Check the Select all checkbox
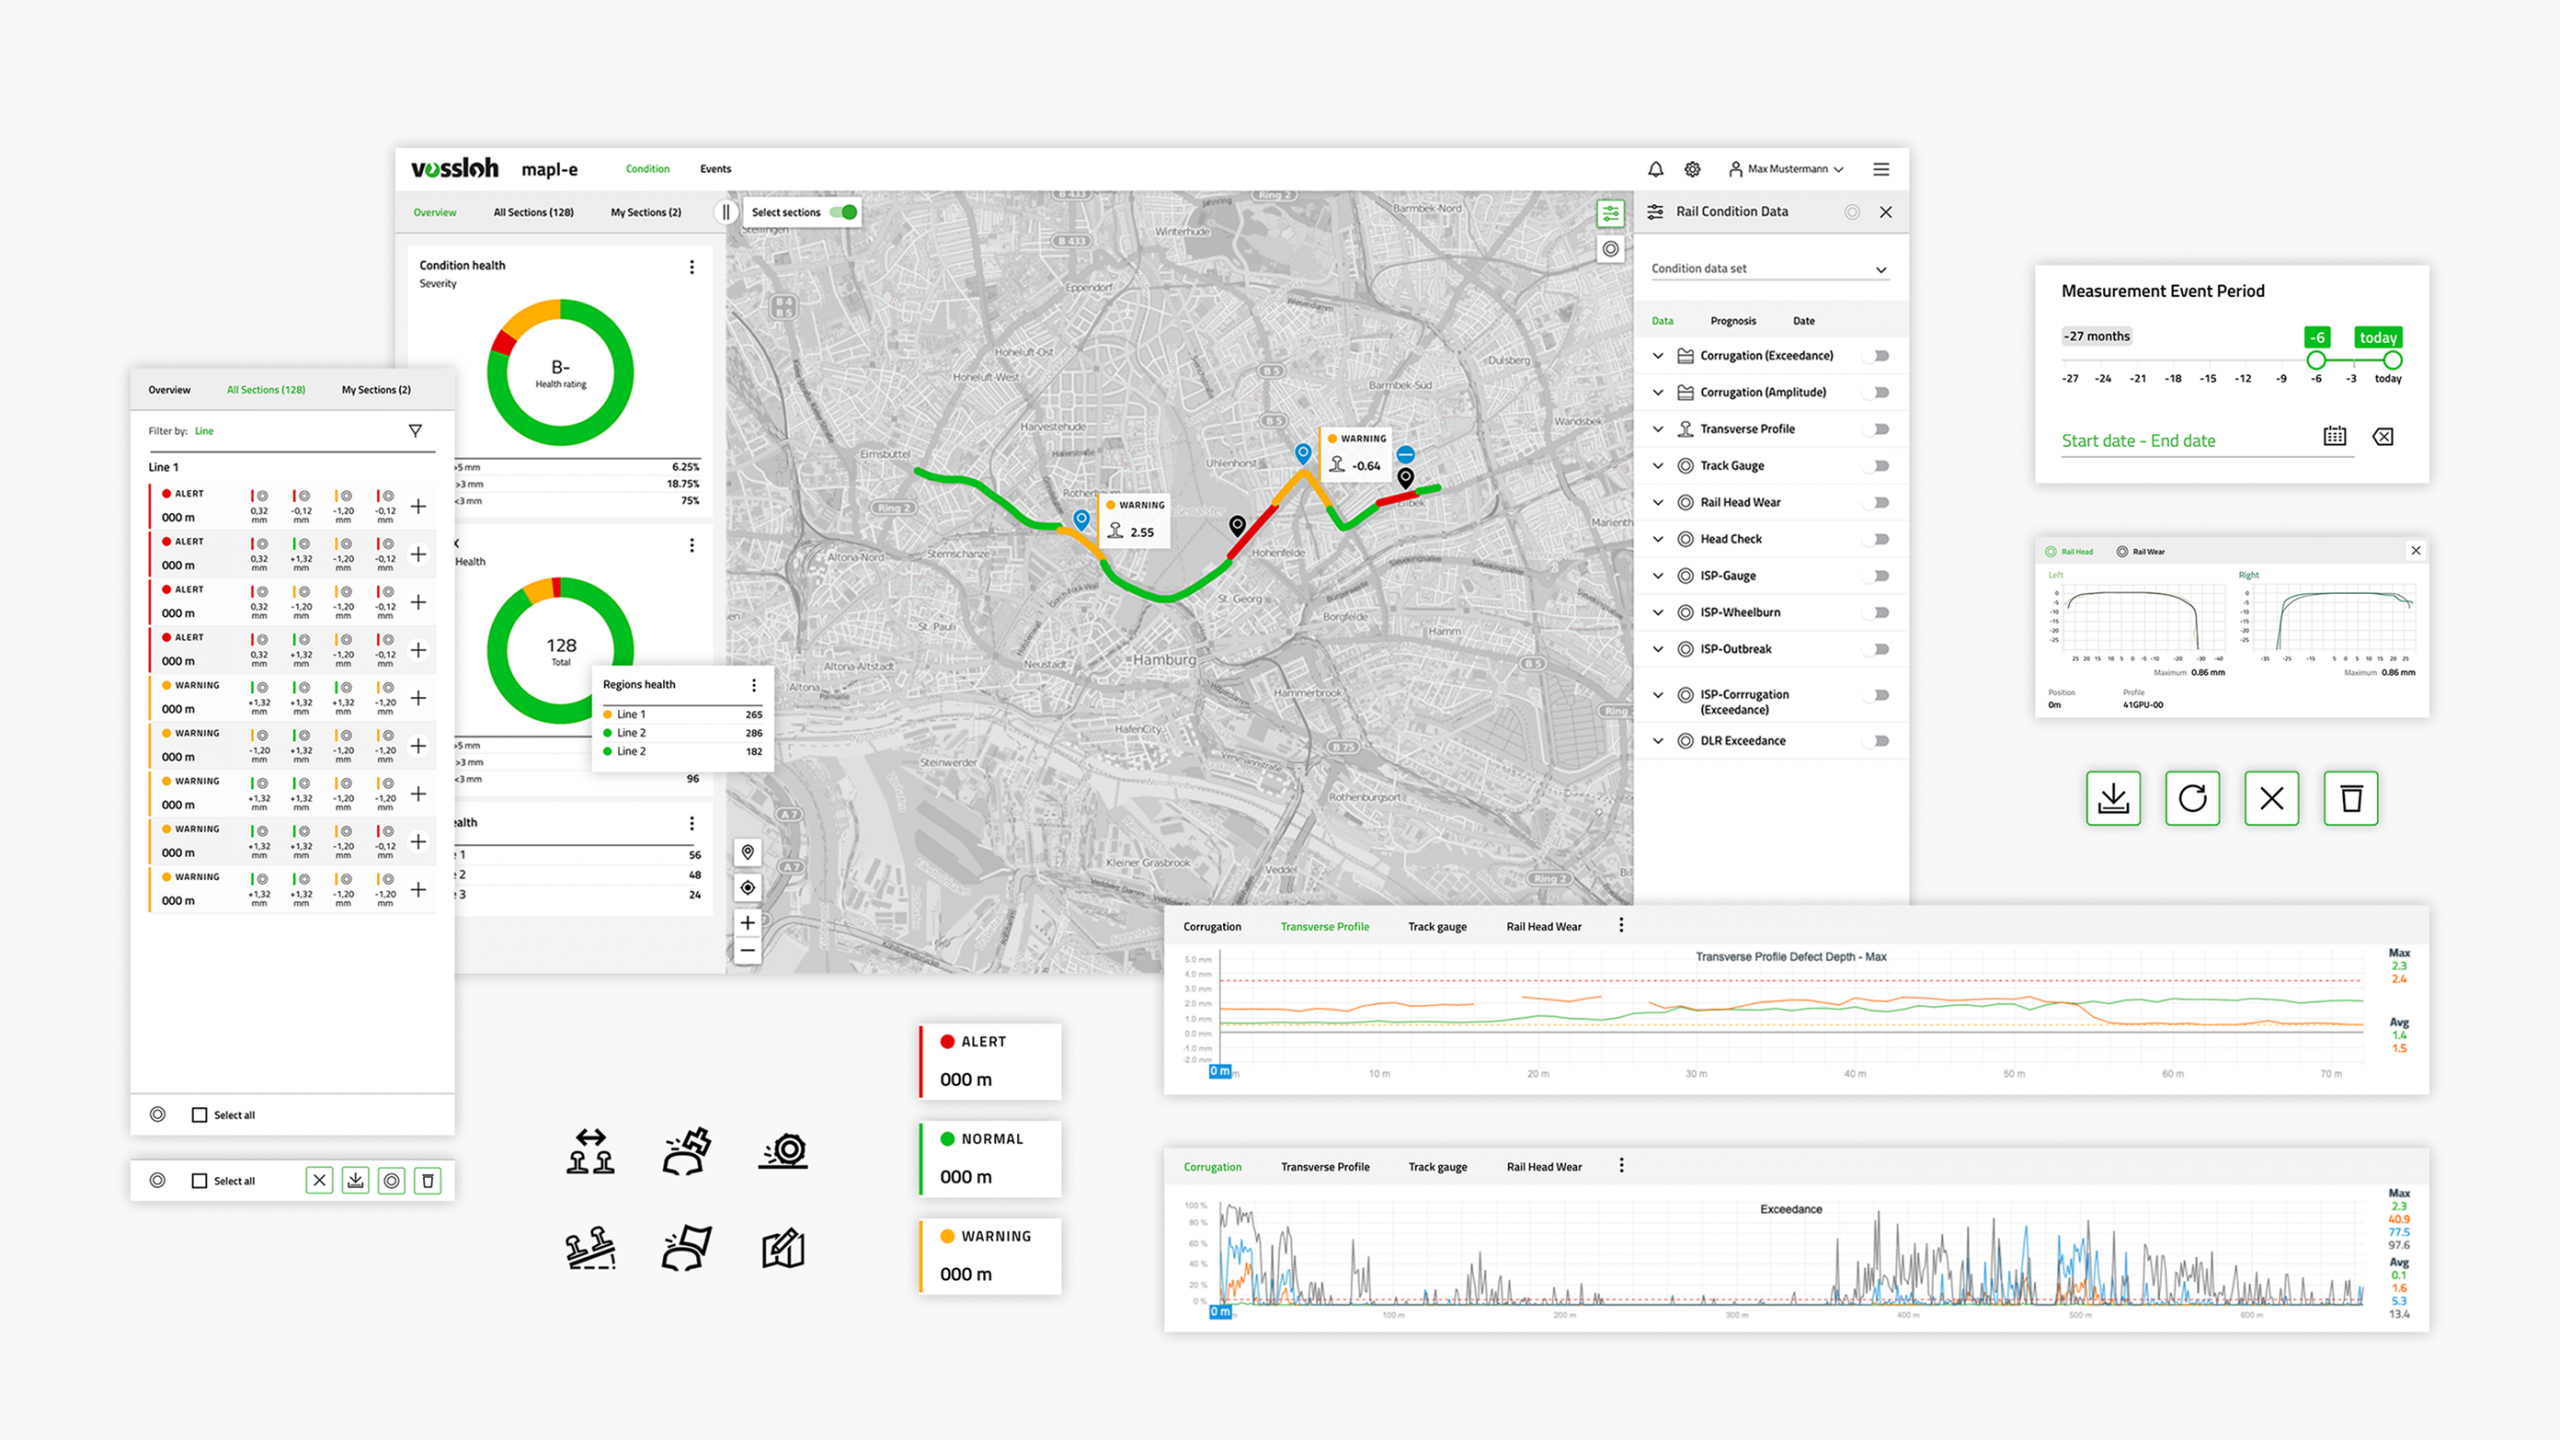The height and width of the screenshot is (1440, 2560). (x=199, y=1115)
